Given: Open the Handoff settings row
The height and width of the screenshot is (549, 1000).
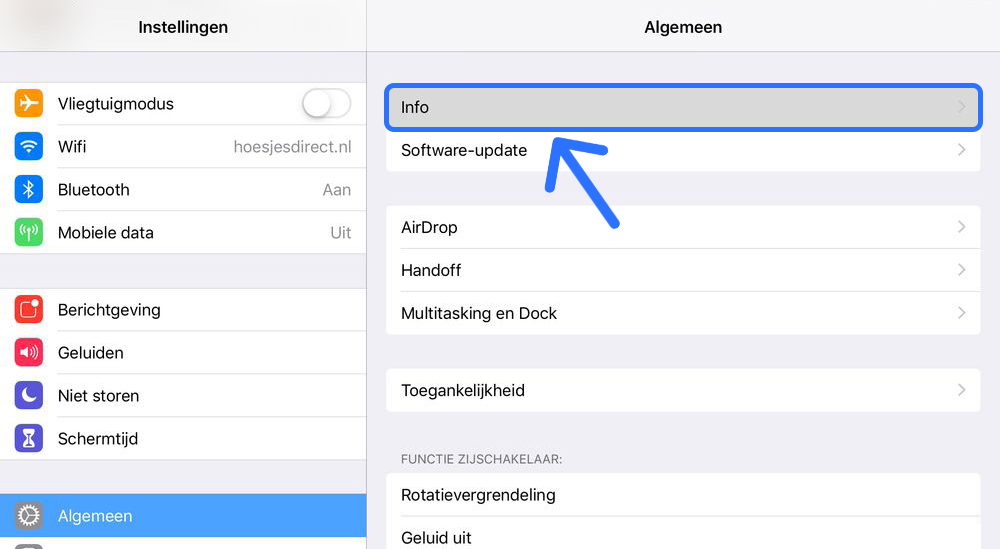Looking at the screenshot, I should pyautogui.click(x=683, y=270).
